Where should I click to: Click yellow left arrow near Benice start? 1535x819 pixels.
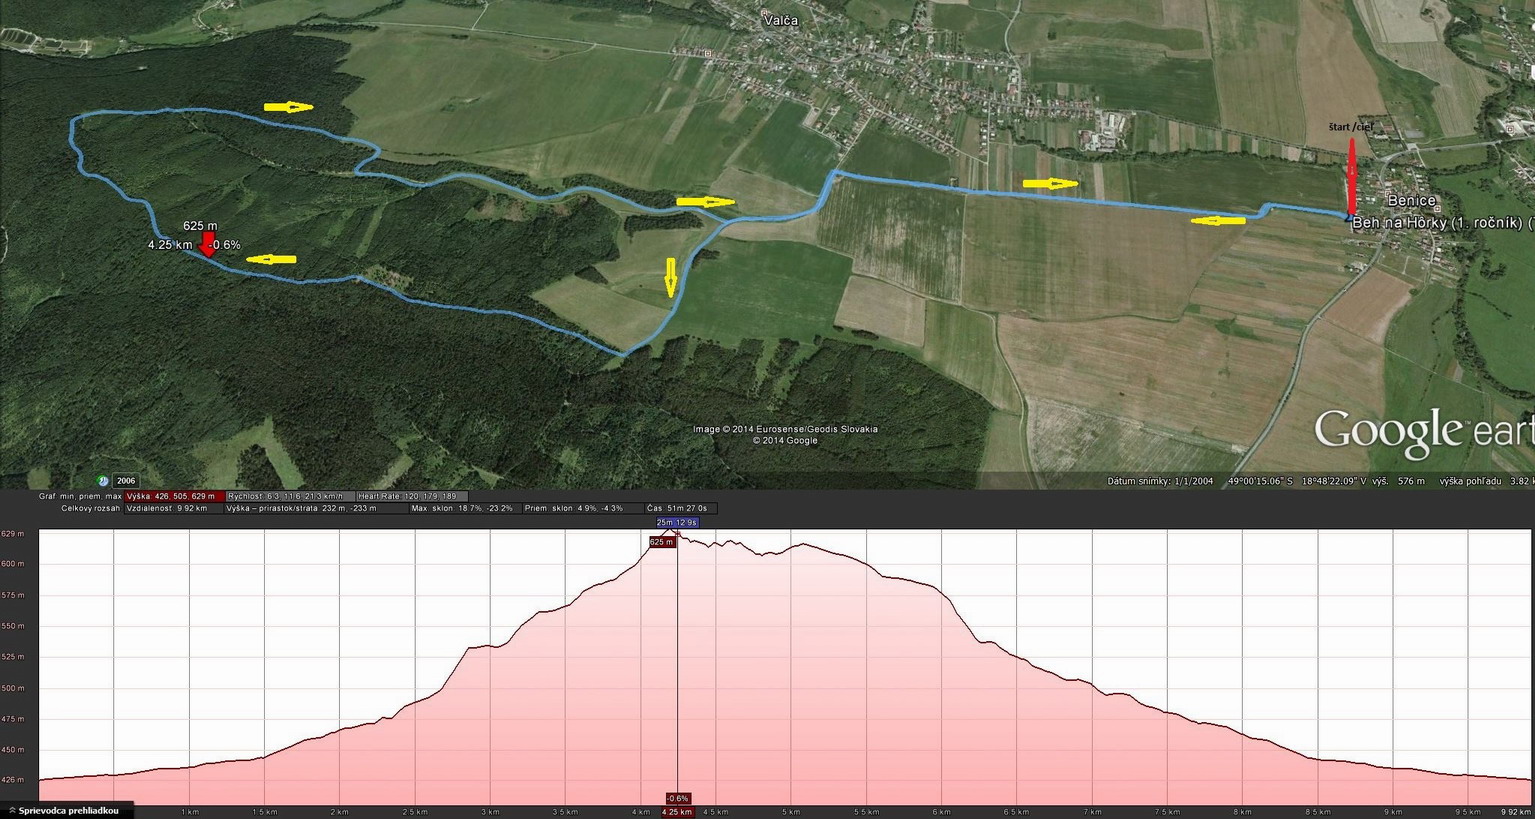1218,221
